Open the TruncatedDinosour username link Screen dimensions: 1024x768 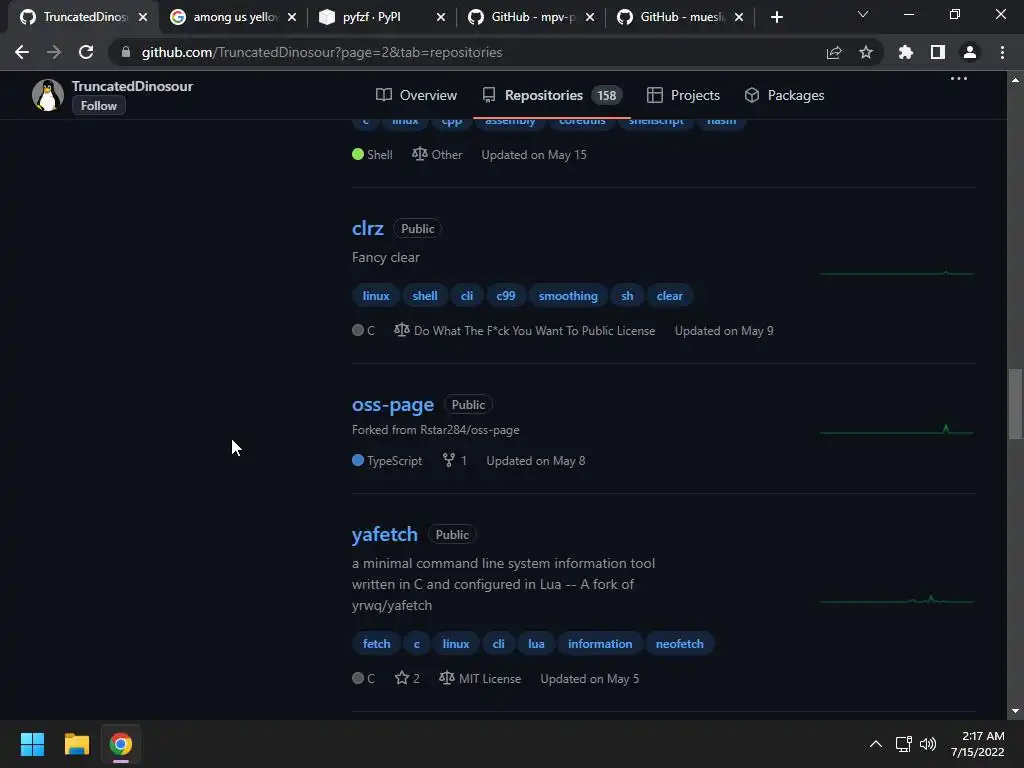(x=133, y=86)
